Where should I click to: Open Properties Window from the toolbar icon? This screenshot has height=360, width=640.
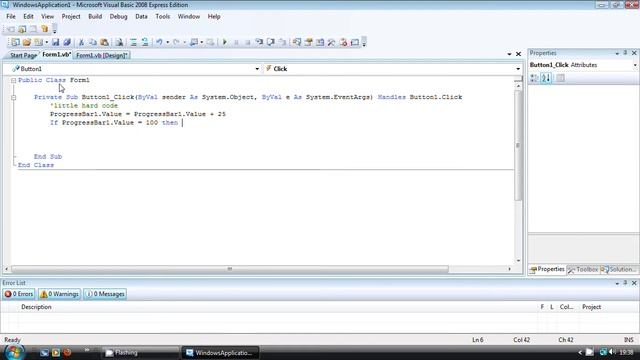coord(309,42)
